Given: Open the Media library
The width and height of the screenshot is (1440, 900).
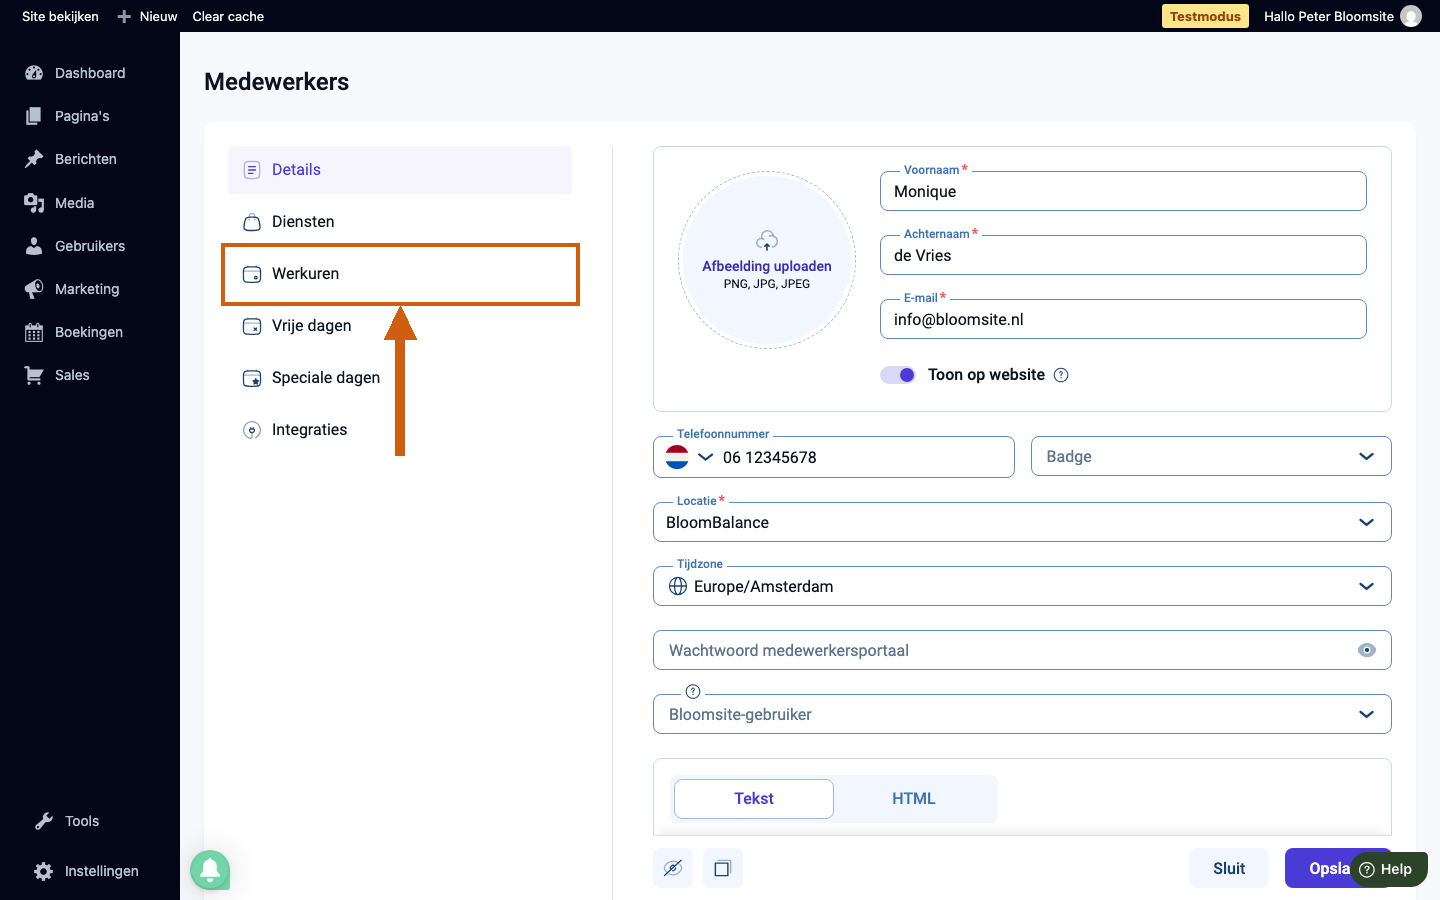Looking at the screenshot, I should (74, 203).
